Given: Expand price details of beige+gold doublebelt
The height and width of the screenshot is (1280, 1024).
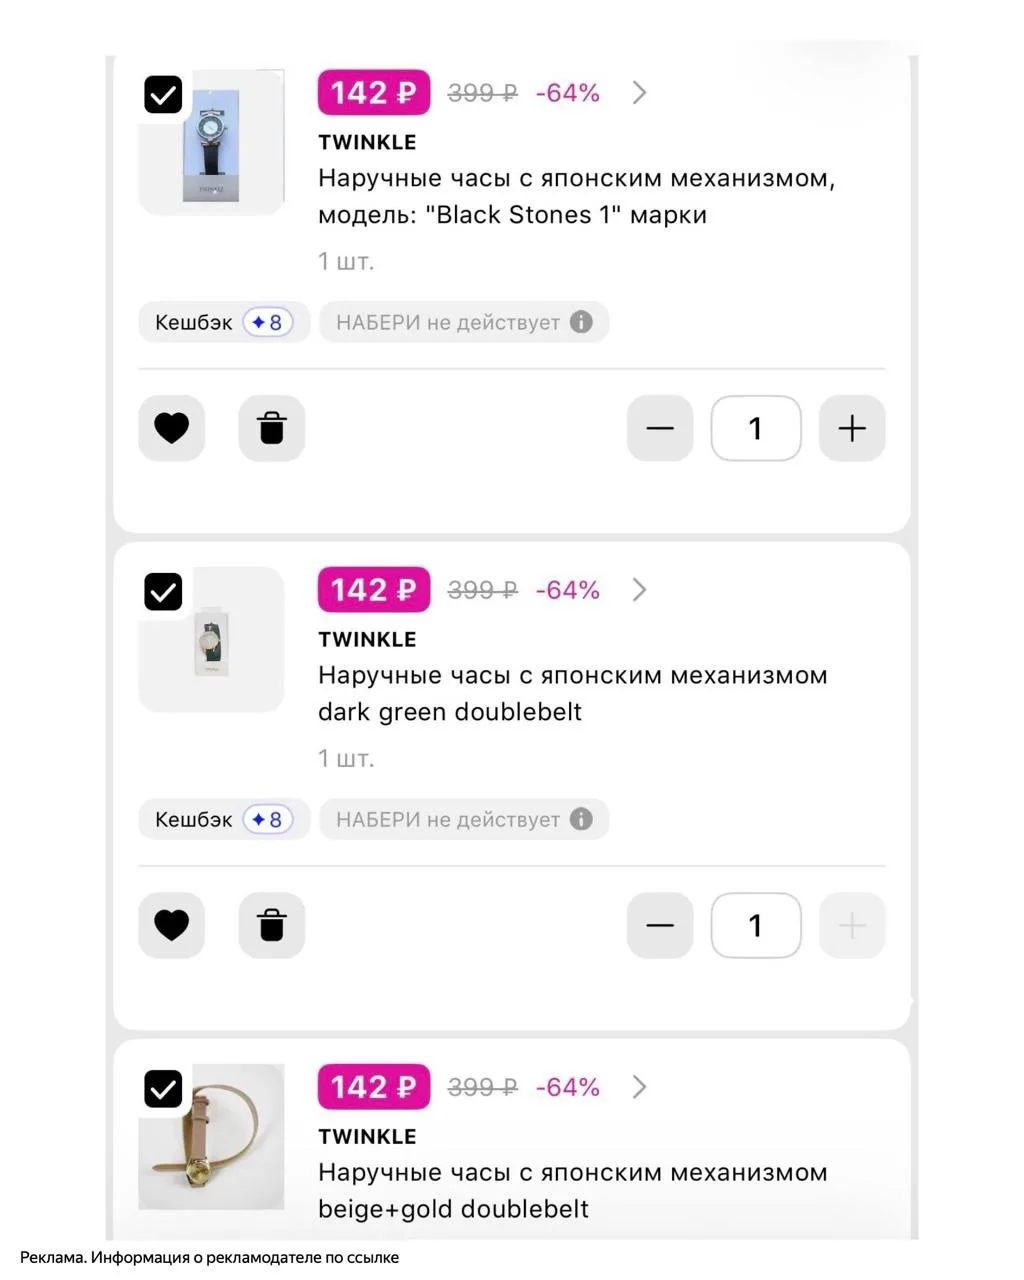Looking at the screenshot, I should coord(639,1087).
